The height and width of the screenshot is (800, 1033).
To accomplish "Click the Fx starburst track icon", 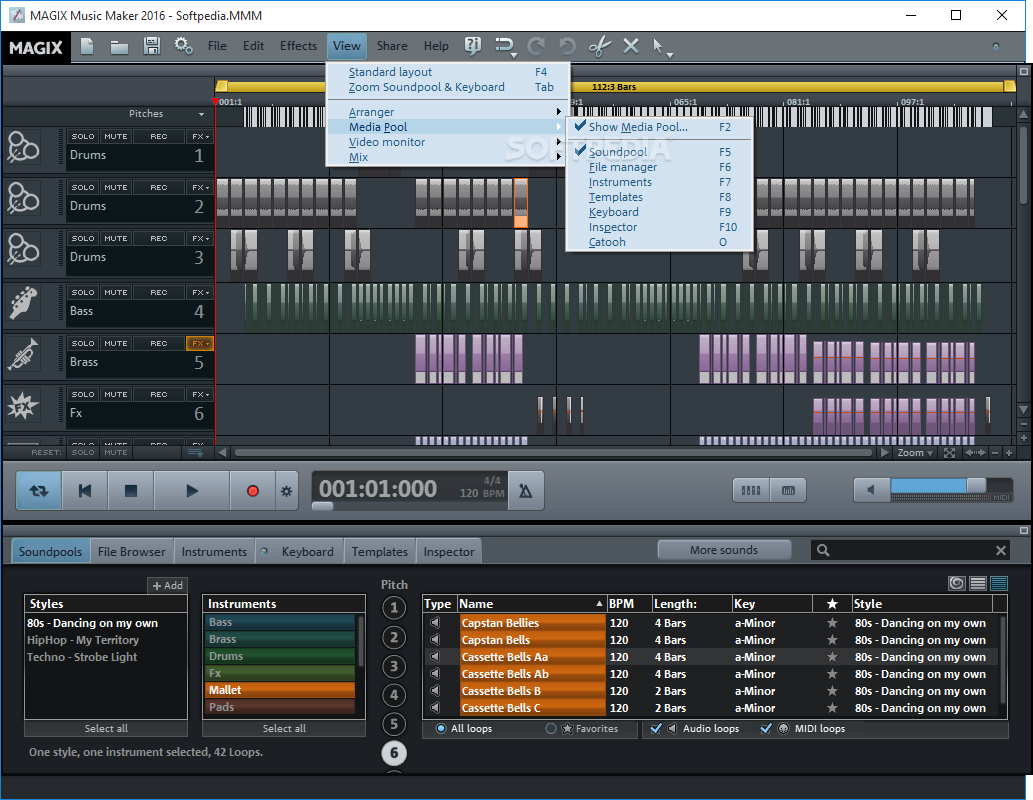I will (x=23, y=406).
